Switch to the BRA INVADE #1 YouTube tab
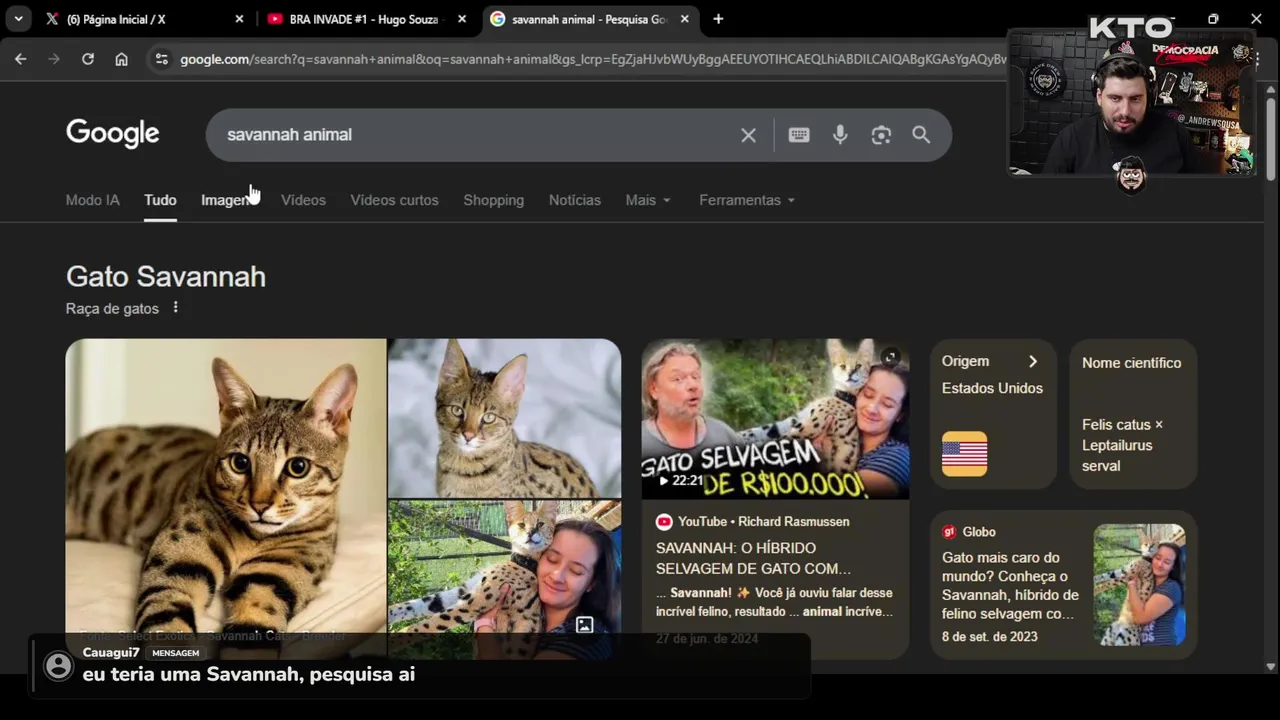 tap(364, 19)
